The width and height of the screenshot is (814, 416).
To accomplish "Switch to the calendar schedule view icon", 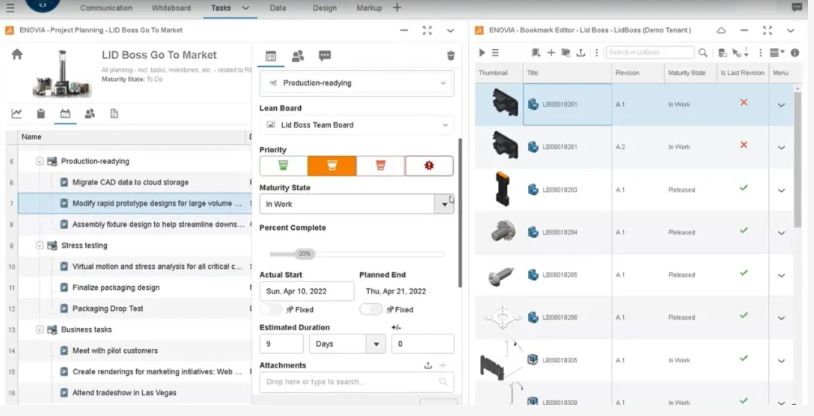I will coord(65,113).
